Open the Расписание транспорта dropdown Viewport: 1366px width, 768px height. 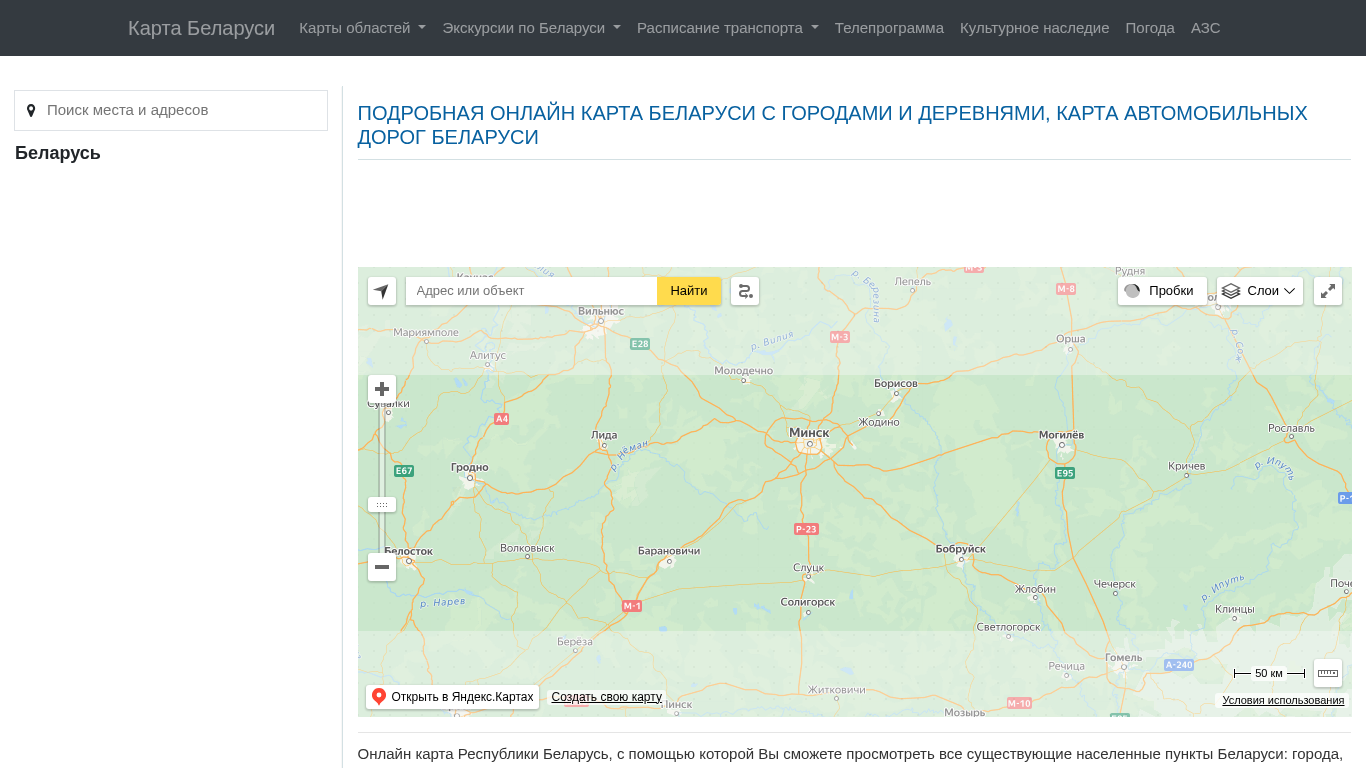pyautogui.click(x=727, y=28)
